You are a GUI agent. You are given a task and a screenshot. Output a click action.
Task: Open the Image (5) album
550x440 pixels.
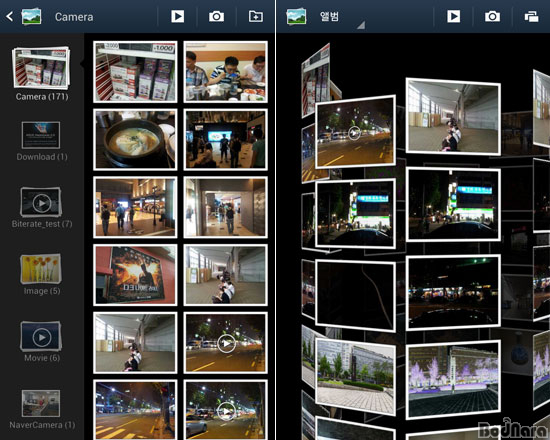(41, 274)
